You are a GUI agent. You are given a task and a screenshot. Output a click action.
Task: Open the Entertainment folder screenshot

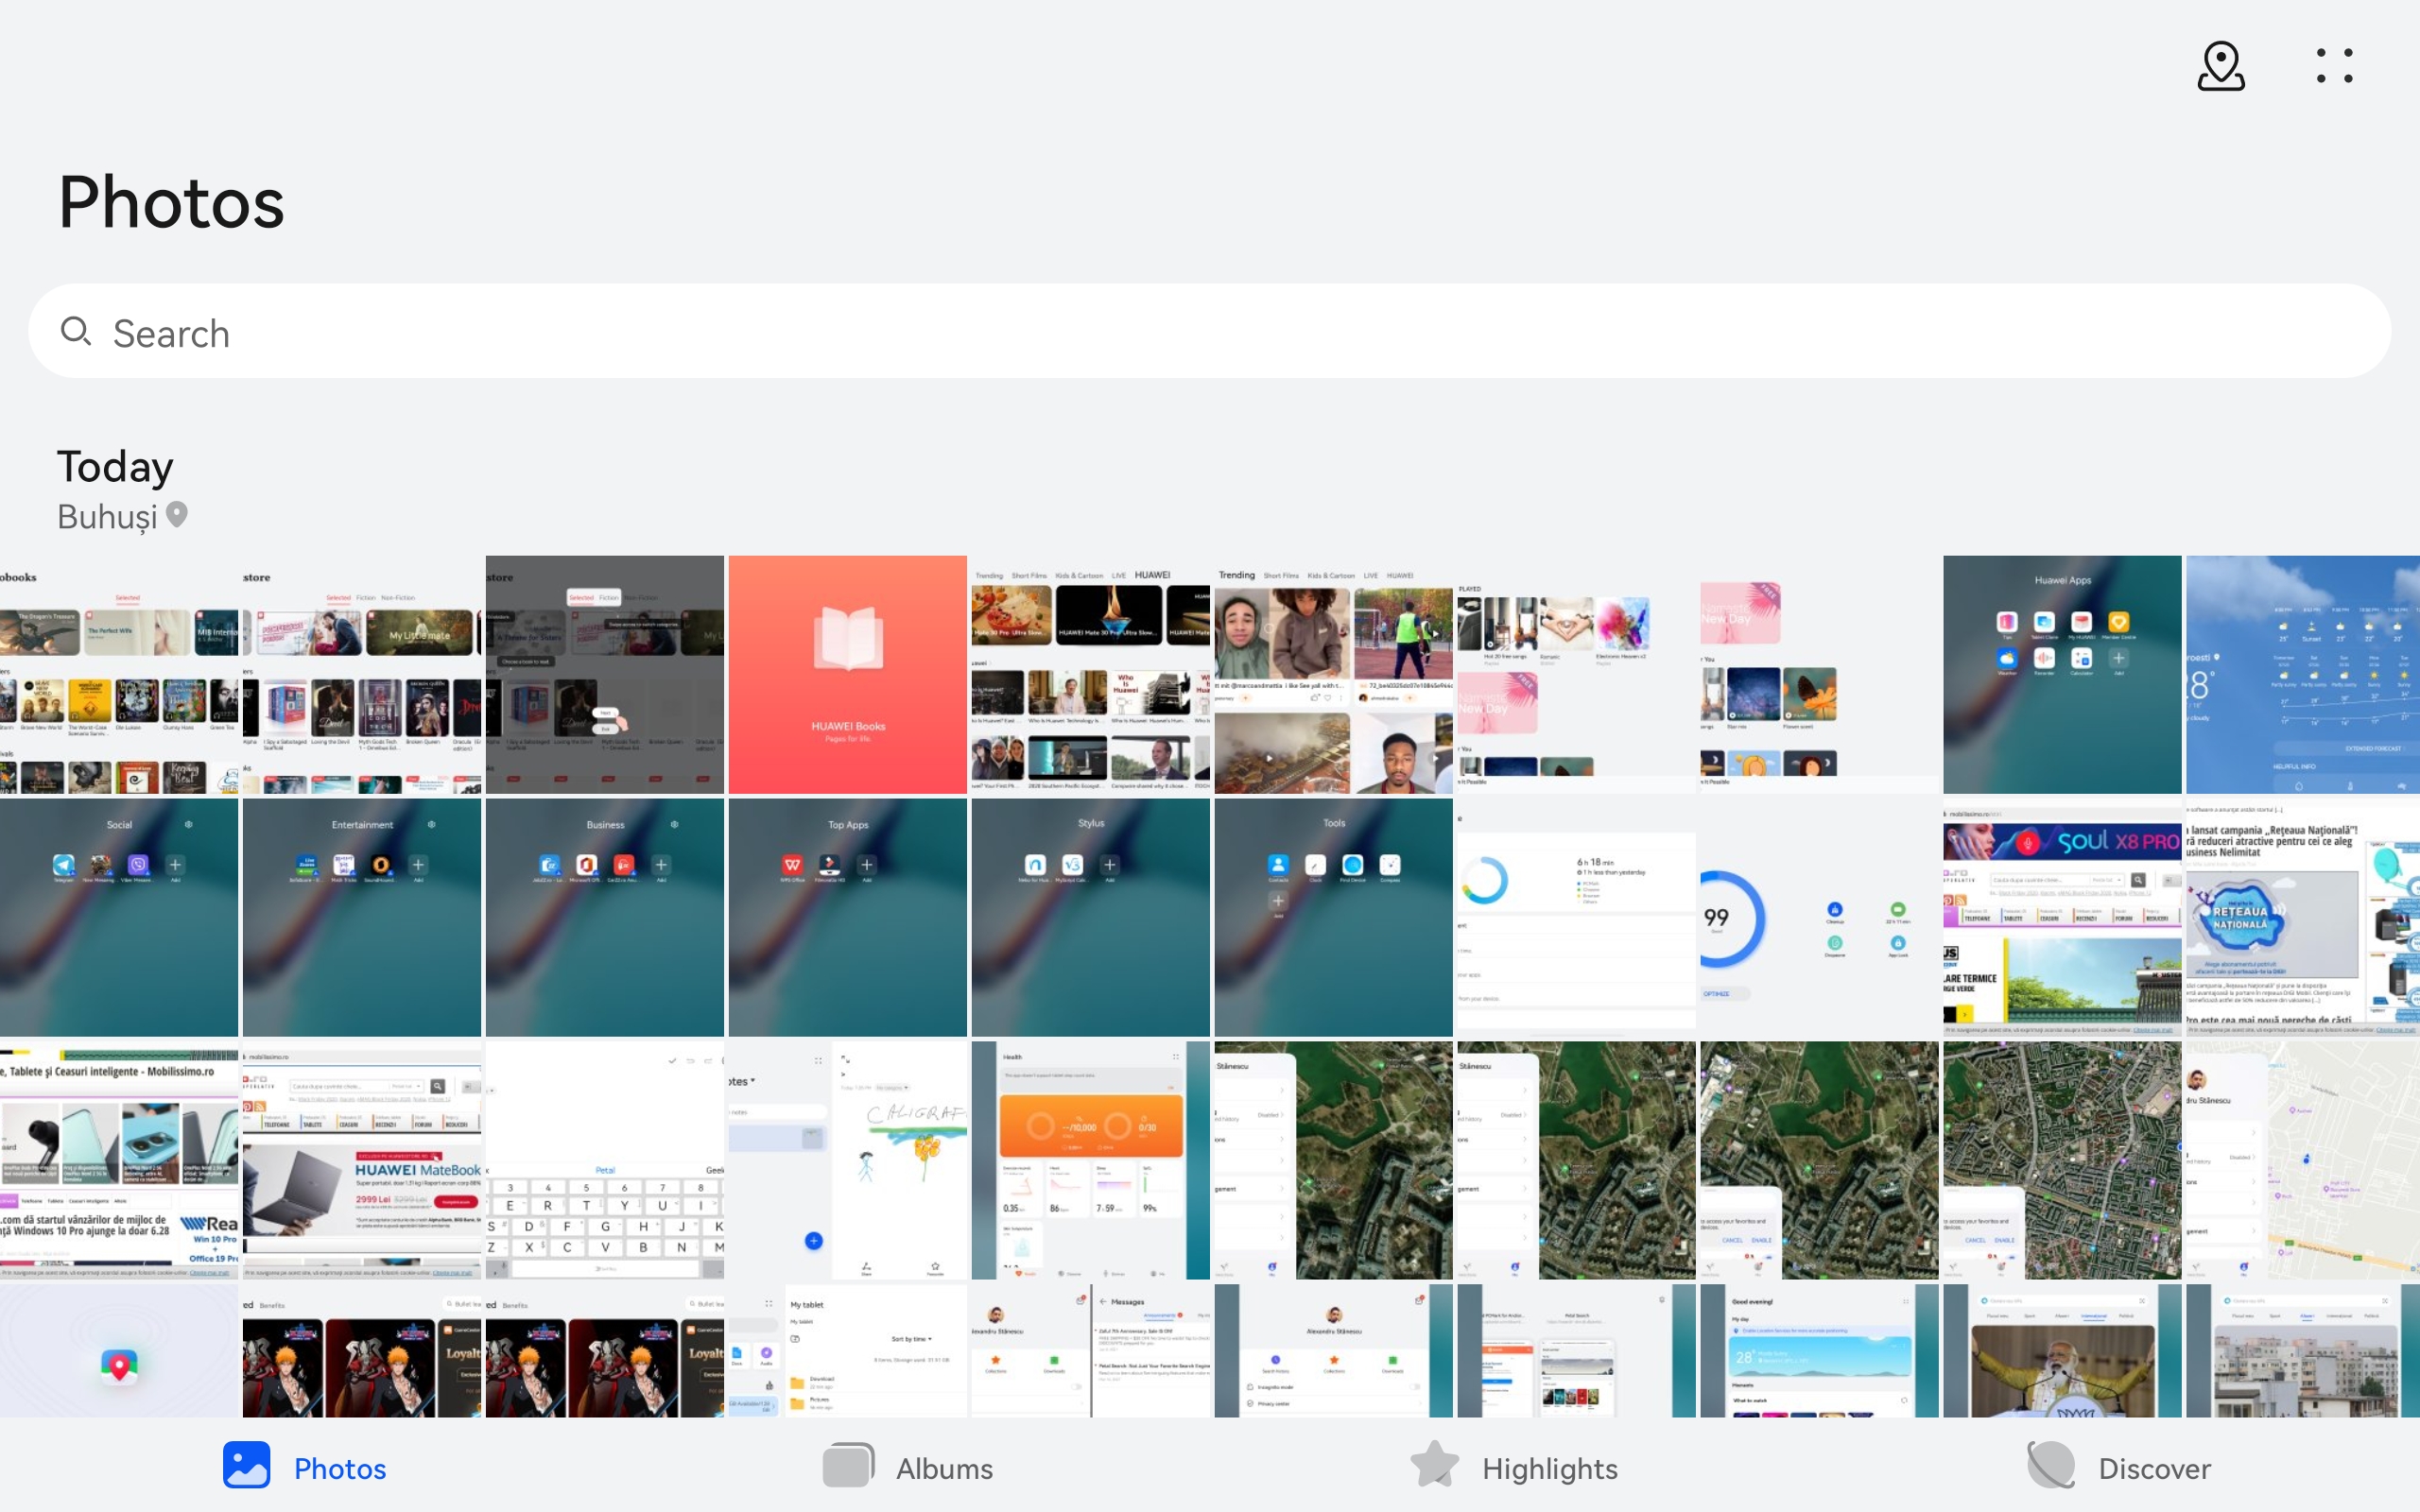click(362, 918)
